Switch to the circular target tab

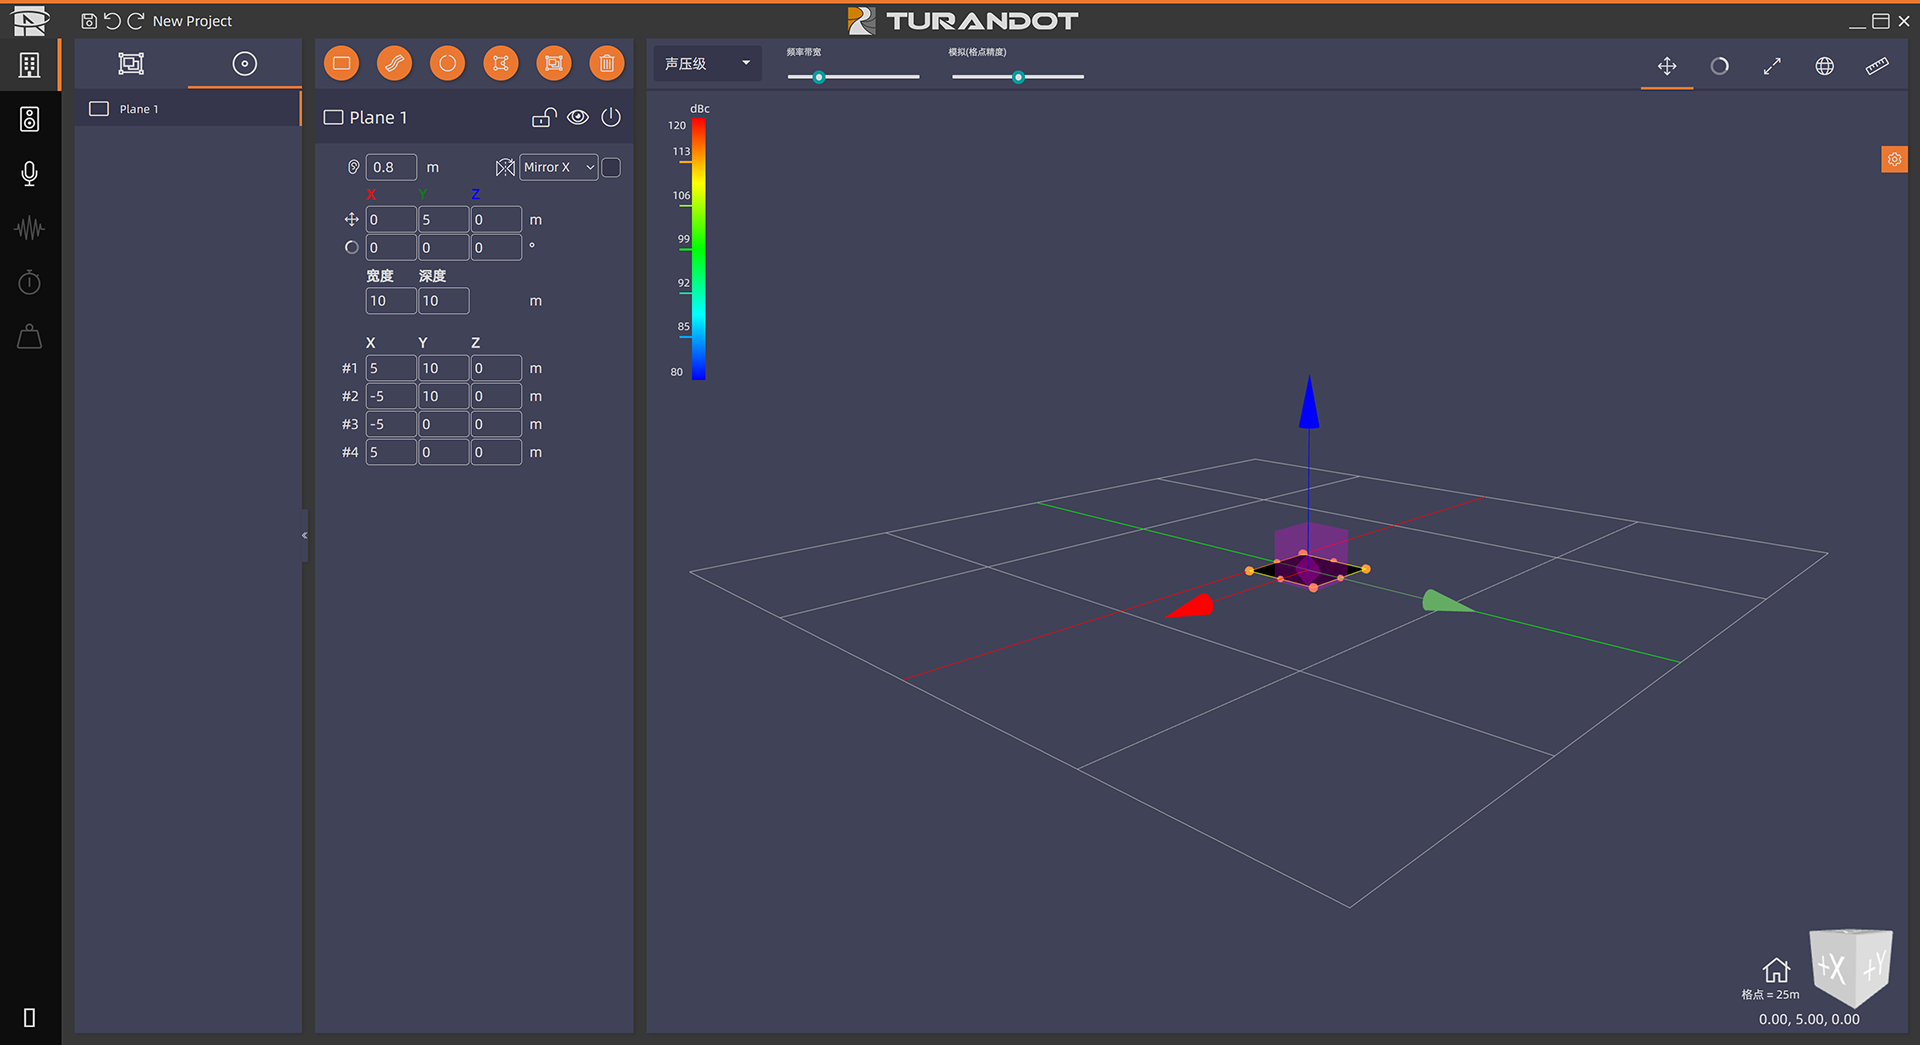(244, 64)
